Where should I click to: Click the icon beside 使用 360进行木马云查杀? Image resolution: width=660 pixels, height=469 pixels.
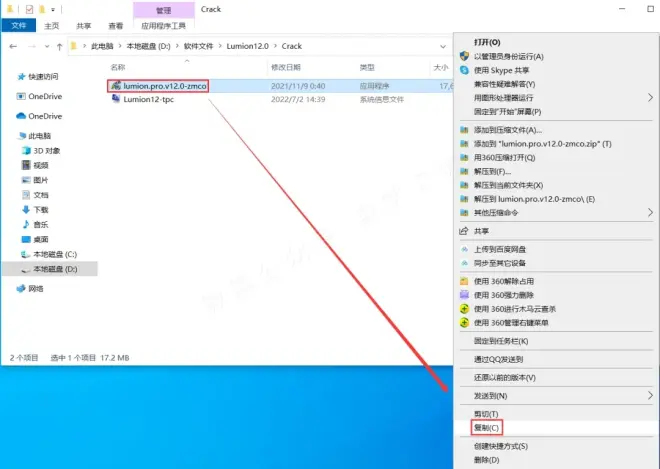[x=464, y=309]
